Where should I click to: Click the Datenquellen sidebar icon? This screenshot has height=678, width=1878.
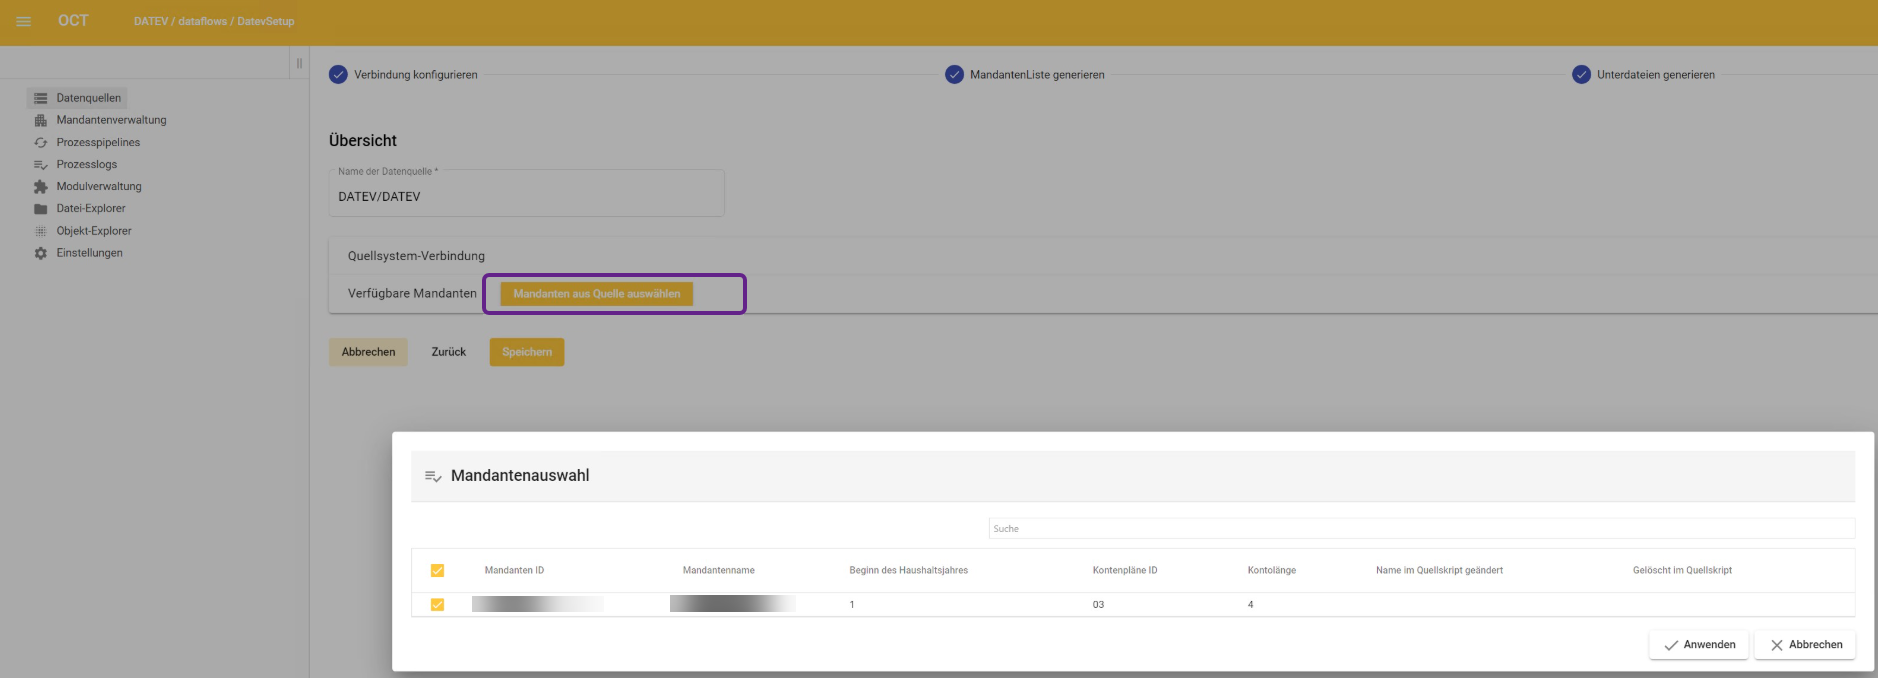click(x=41, y=98)
